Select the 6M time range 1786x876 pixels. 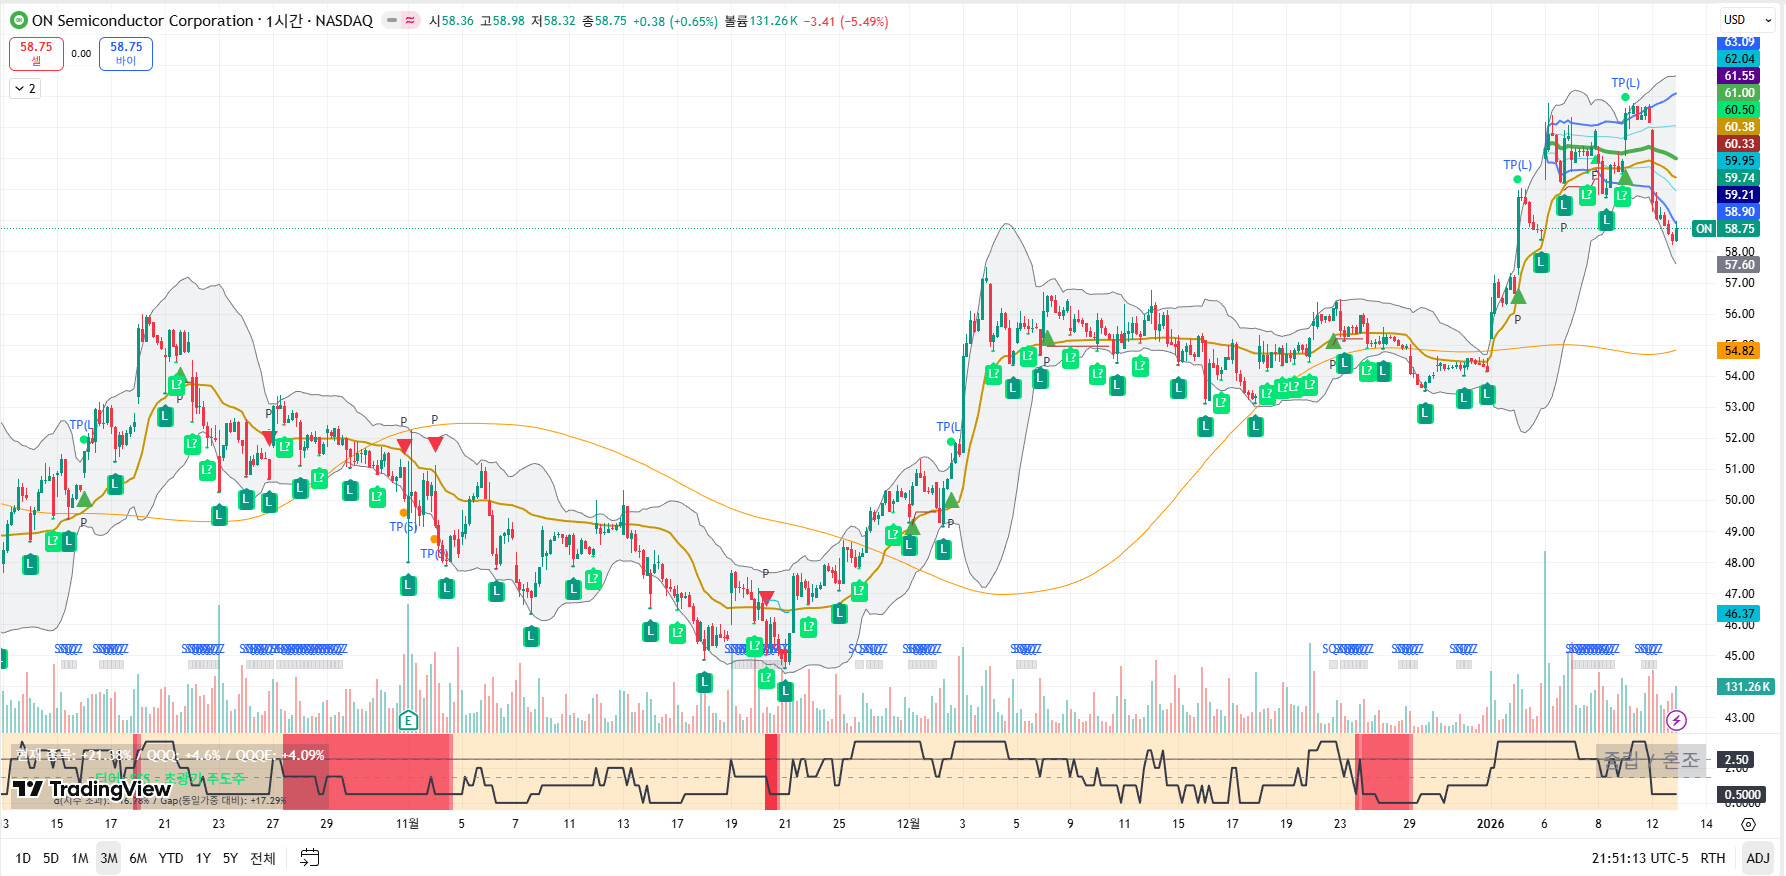(x=138, y=858)
